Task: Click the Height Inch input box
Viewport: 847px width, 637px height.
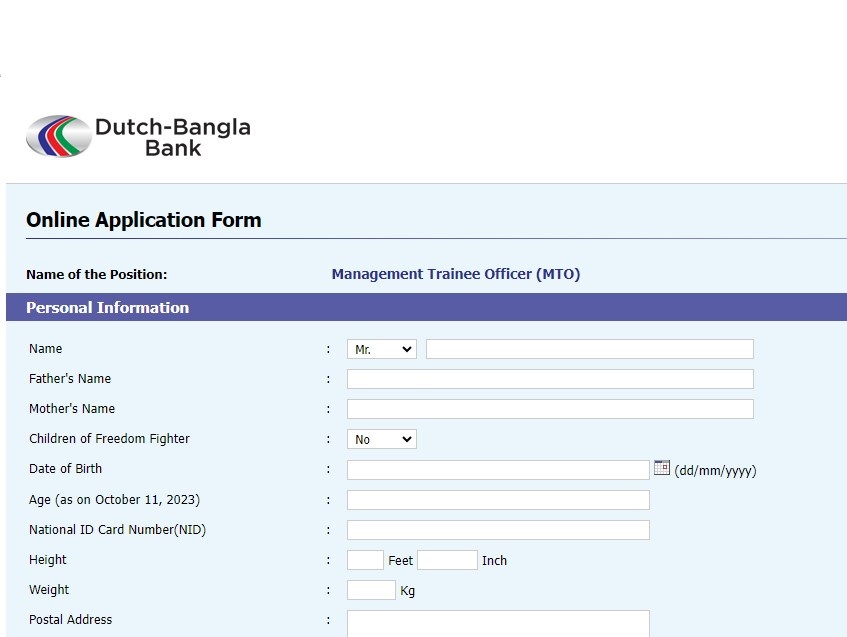Action: pyautogui.click(x=447, y=559)
